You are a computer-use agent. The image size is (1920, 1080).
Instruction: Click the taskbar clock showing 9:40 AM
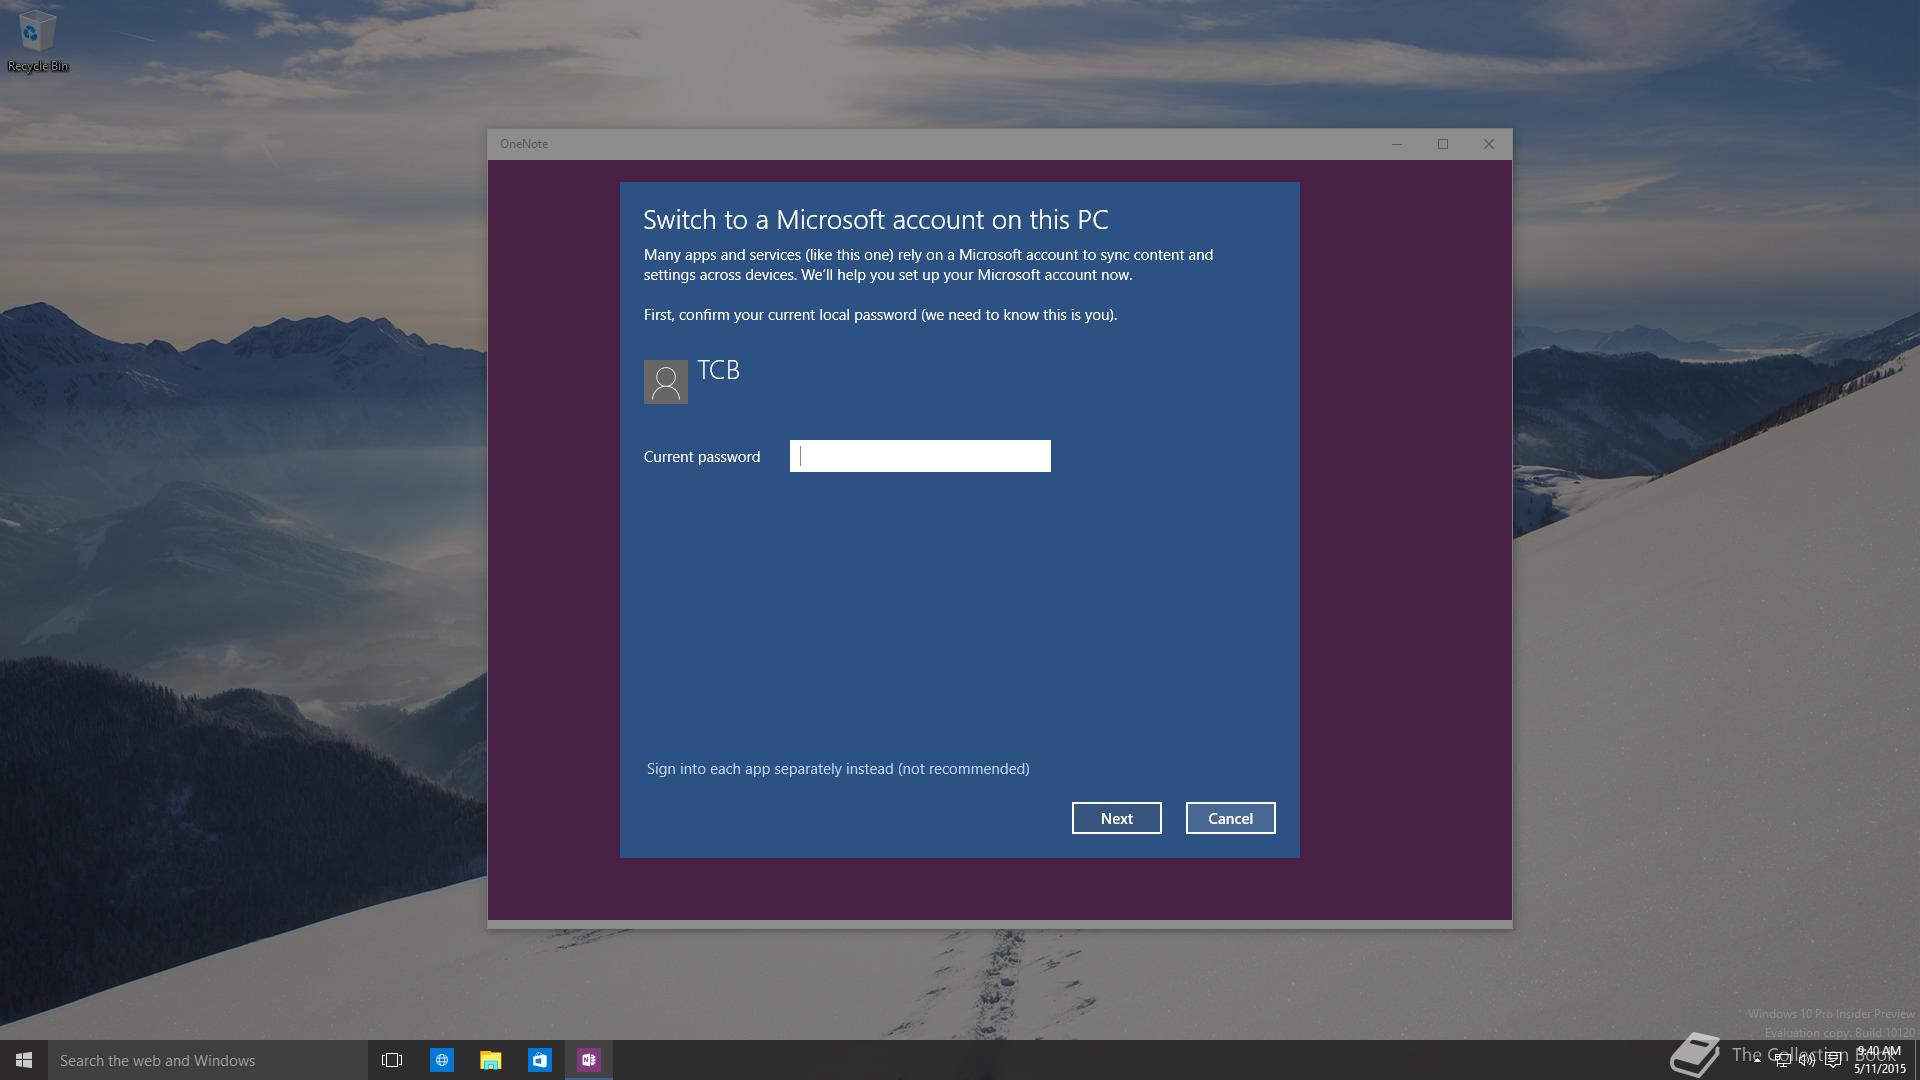[1880, 1060]
